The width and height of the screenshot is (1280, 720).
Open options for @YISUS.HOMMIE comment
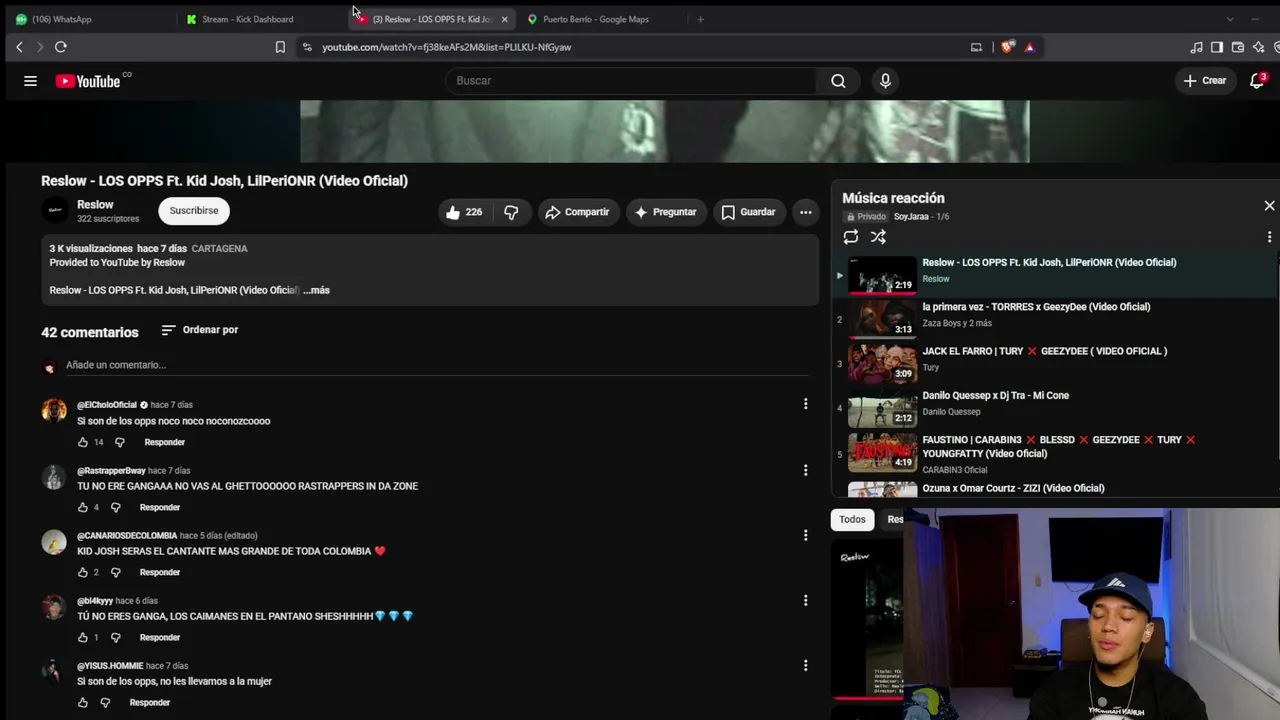click(805, 665)
